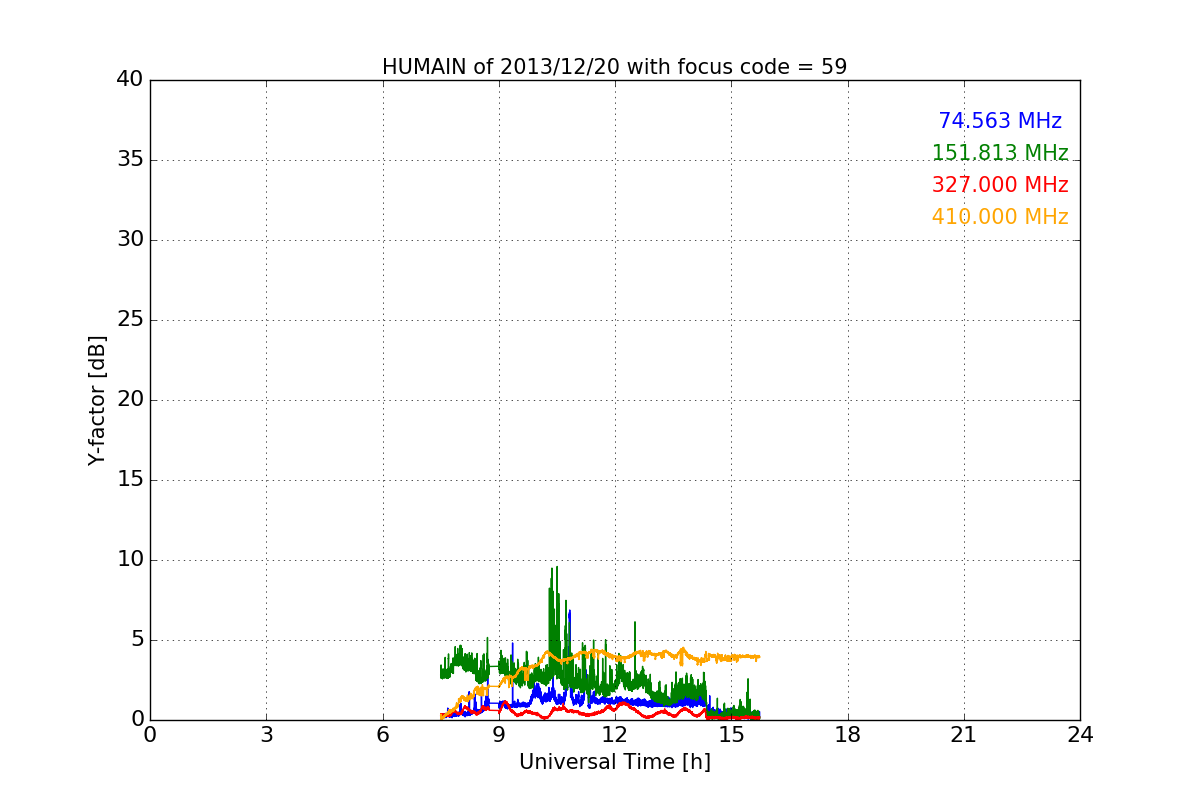Click the x-axis tick label 3
This screenshot has height=800, width=1200.
point(266,735)
